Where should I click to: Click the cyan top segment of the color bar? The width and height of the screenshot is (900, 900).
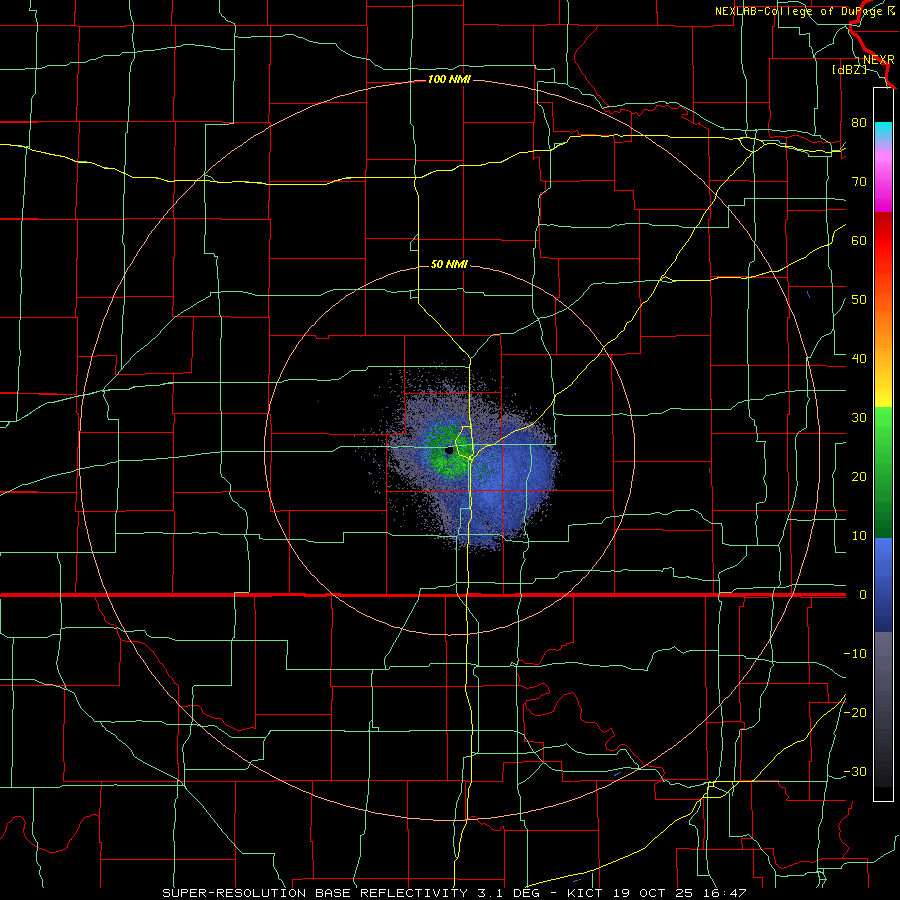tap(883, 132)
